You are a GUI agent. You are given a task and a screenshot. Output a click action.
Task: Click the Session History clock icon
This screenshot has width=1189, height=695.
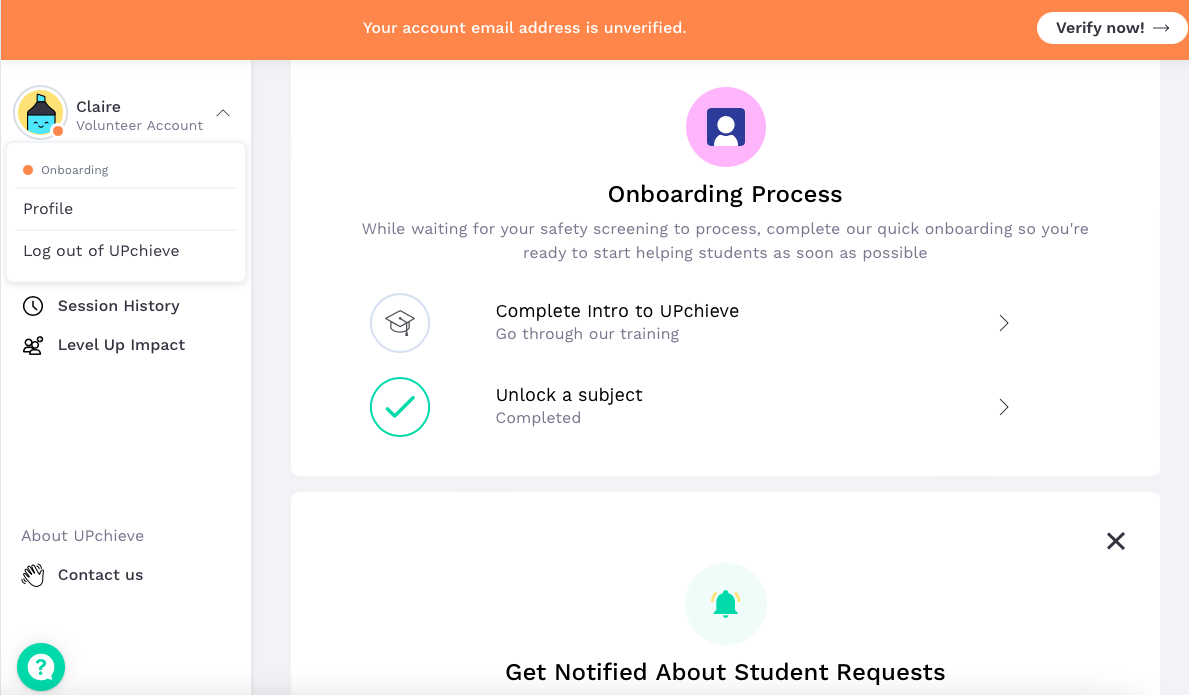[x=33, y=306]
